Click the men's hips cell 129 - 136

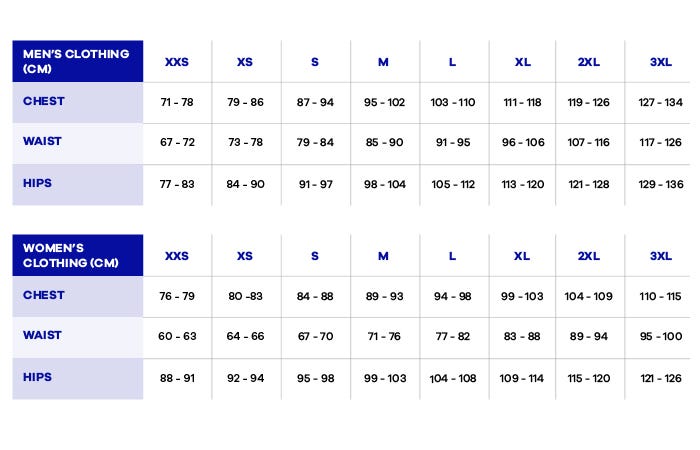point(660,185)
